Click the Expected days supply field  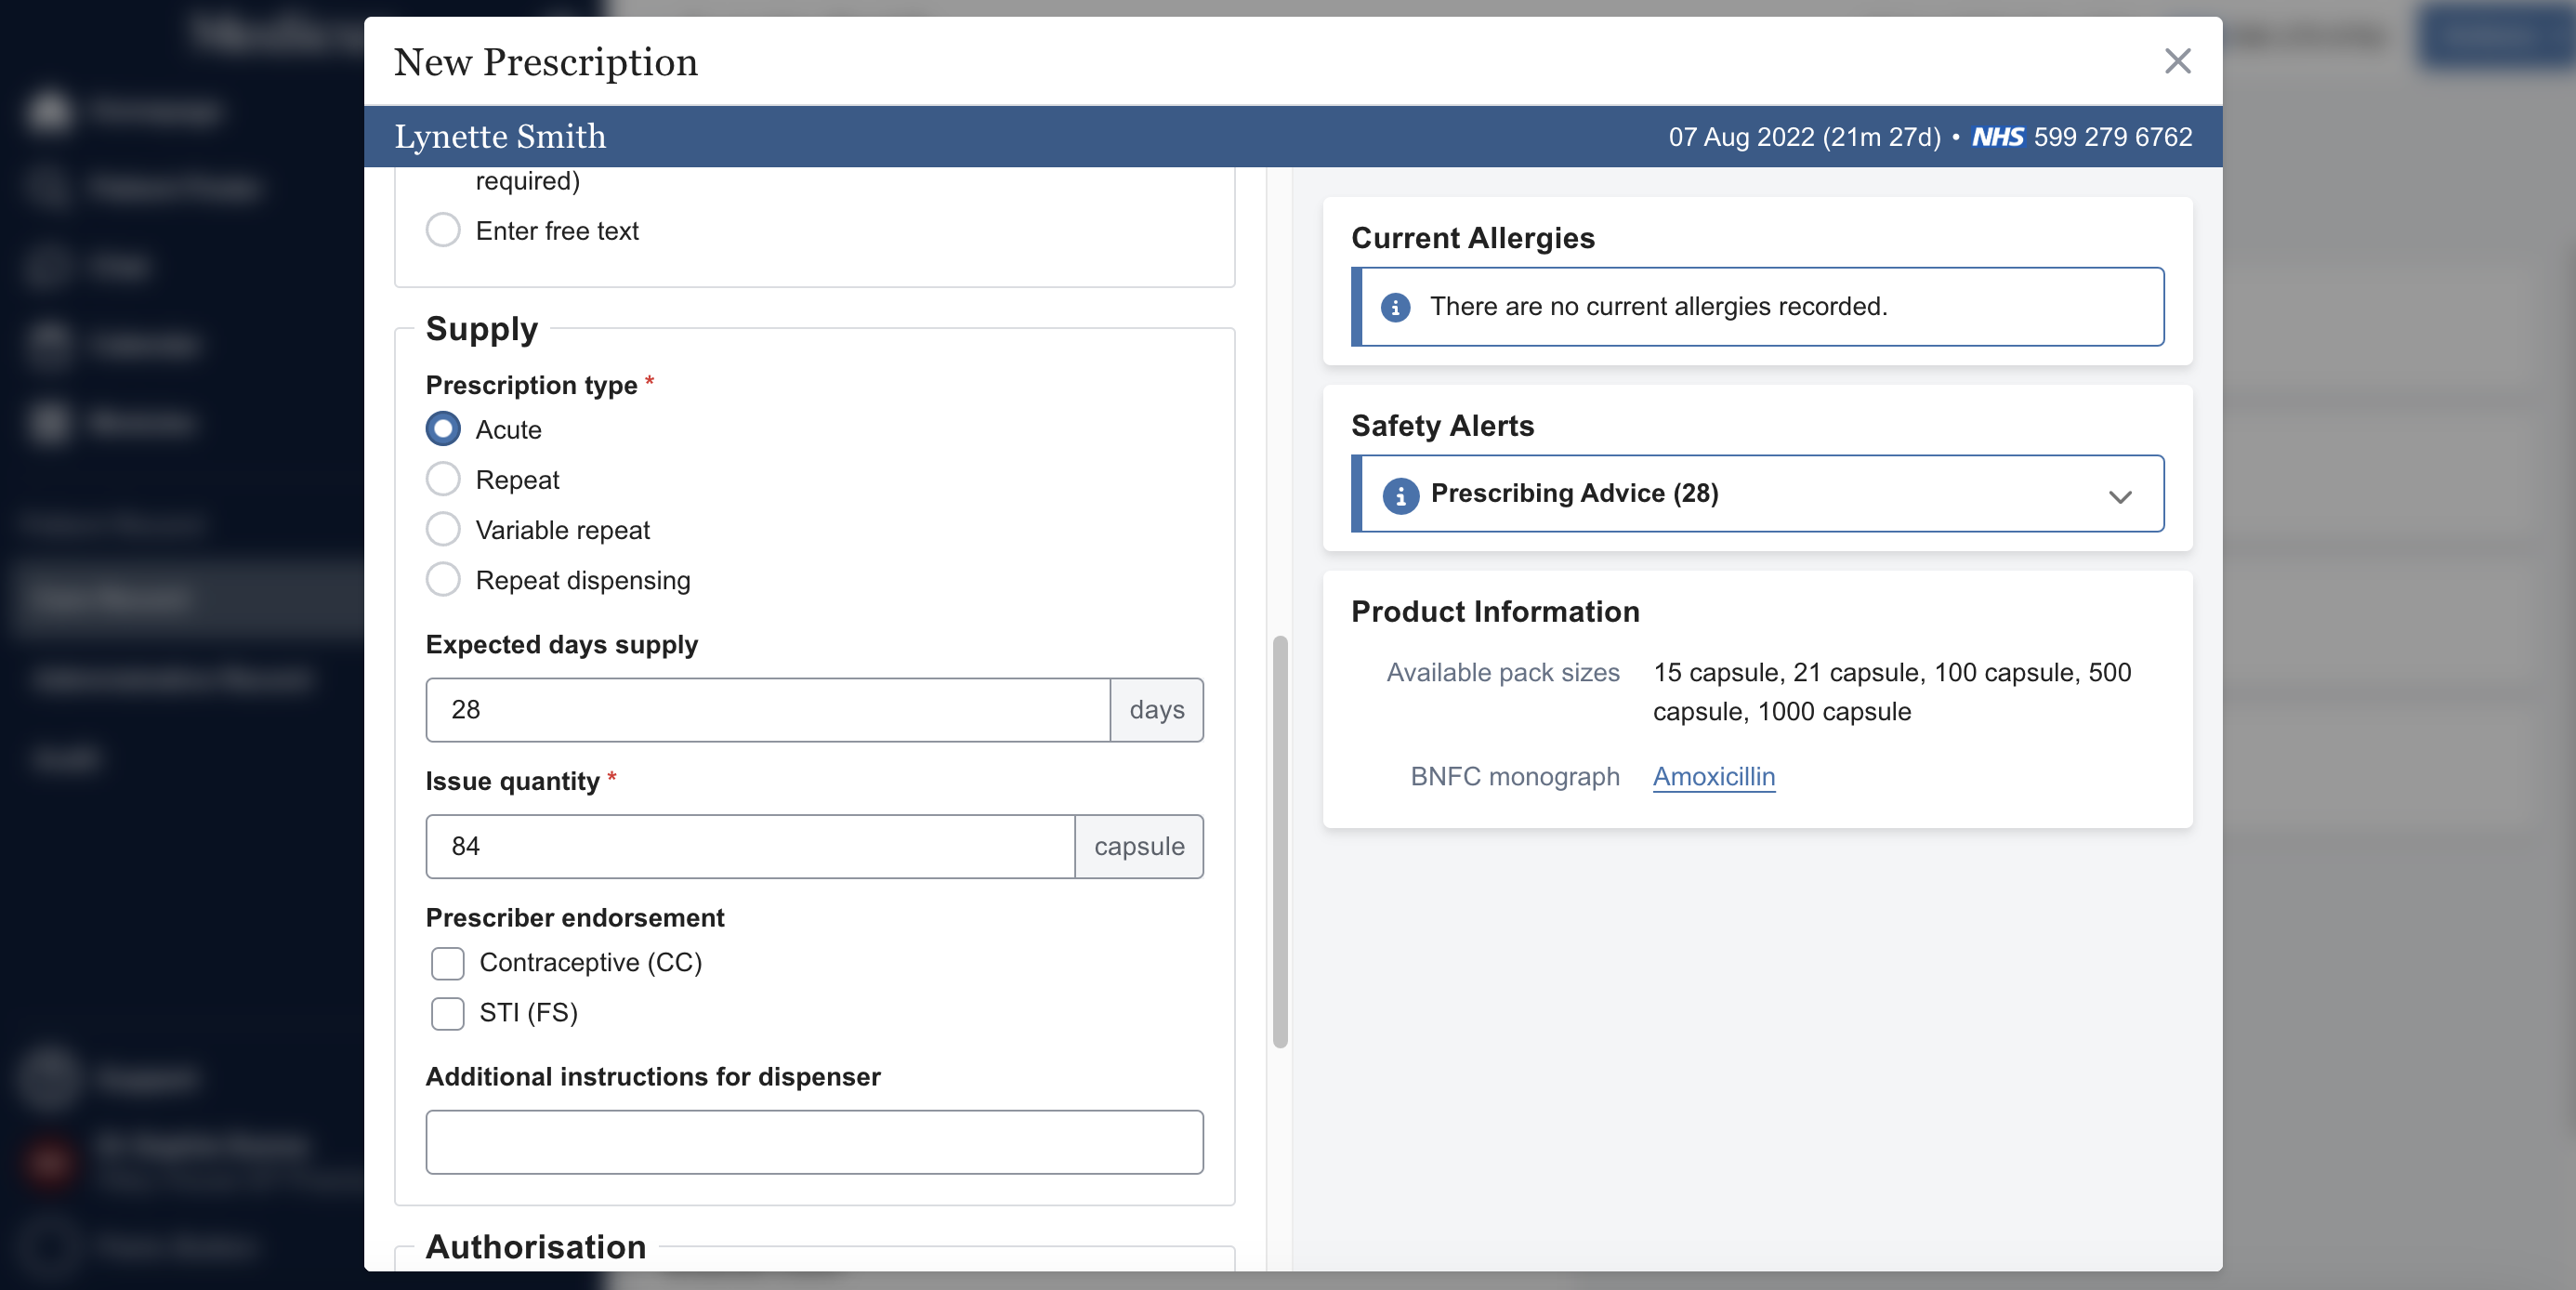pos(767,710)
